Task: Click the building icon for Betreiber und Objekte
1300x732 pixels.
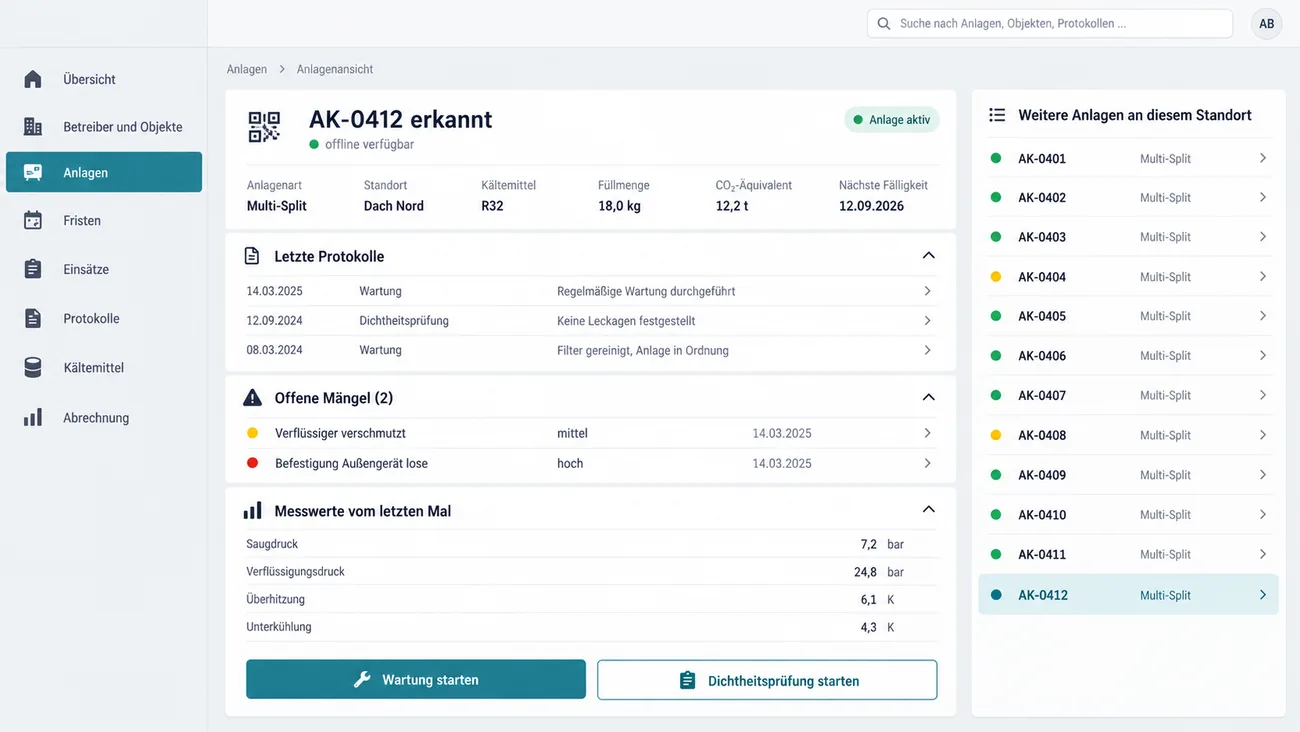Action: (x=33, y=126)
